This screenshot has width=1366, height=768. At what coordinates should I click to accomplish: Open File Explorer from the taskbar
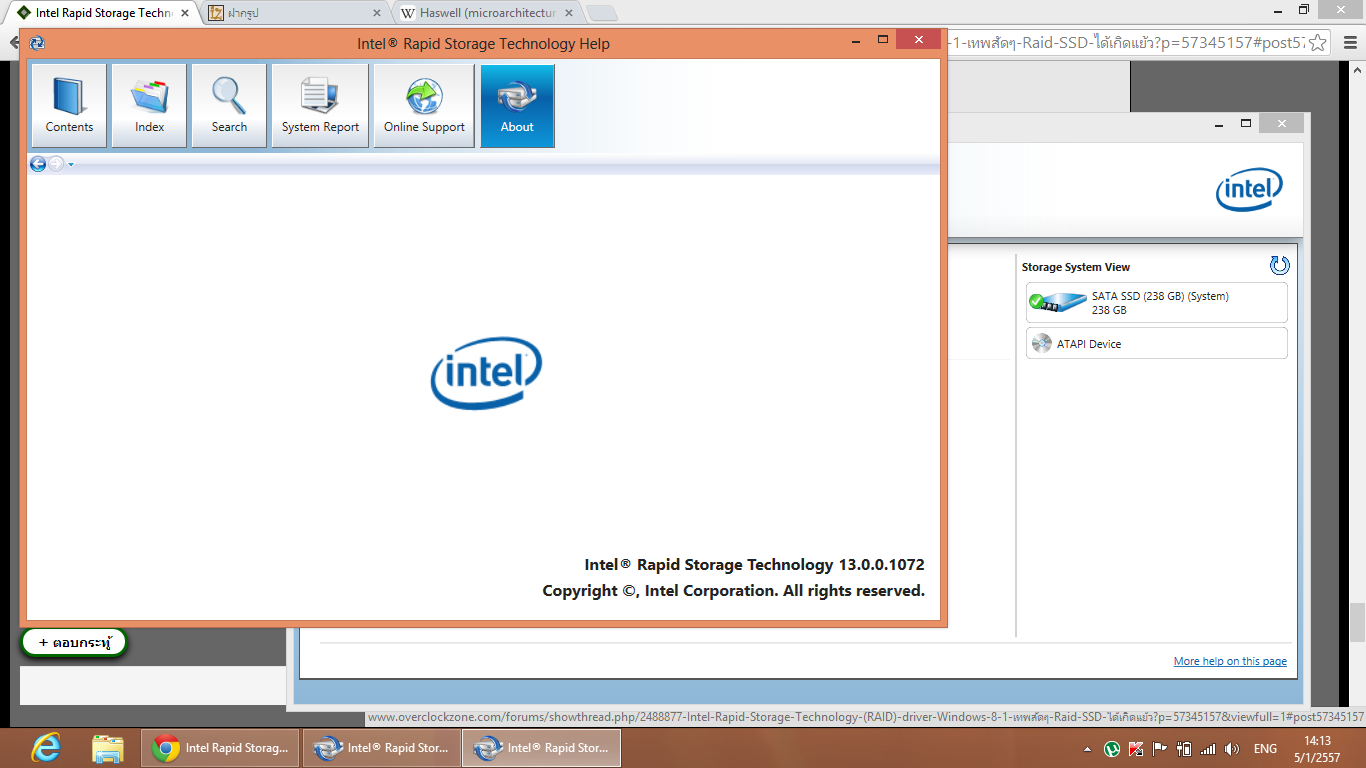click(107, 748)
